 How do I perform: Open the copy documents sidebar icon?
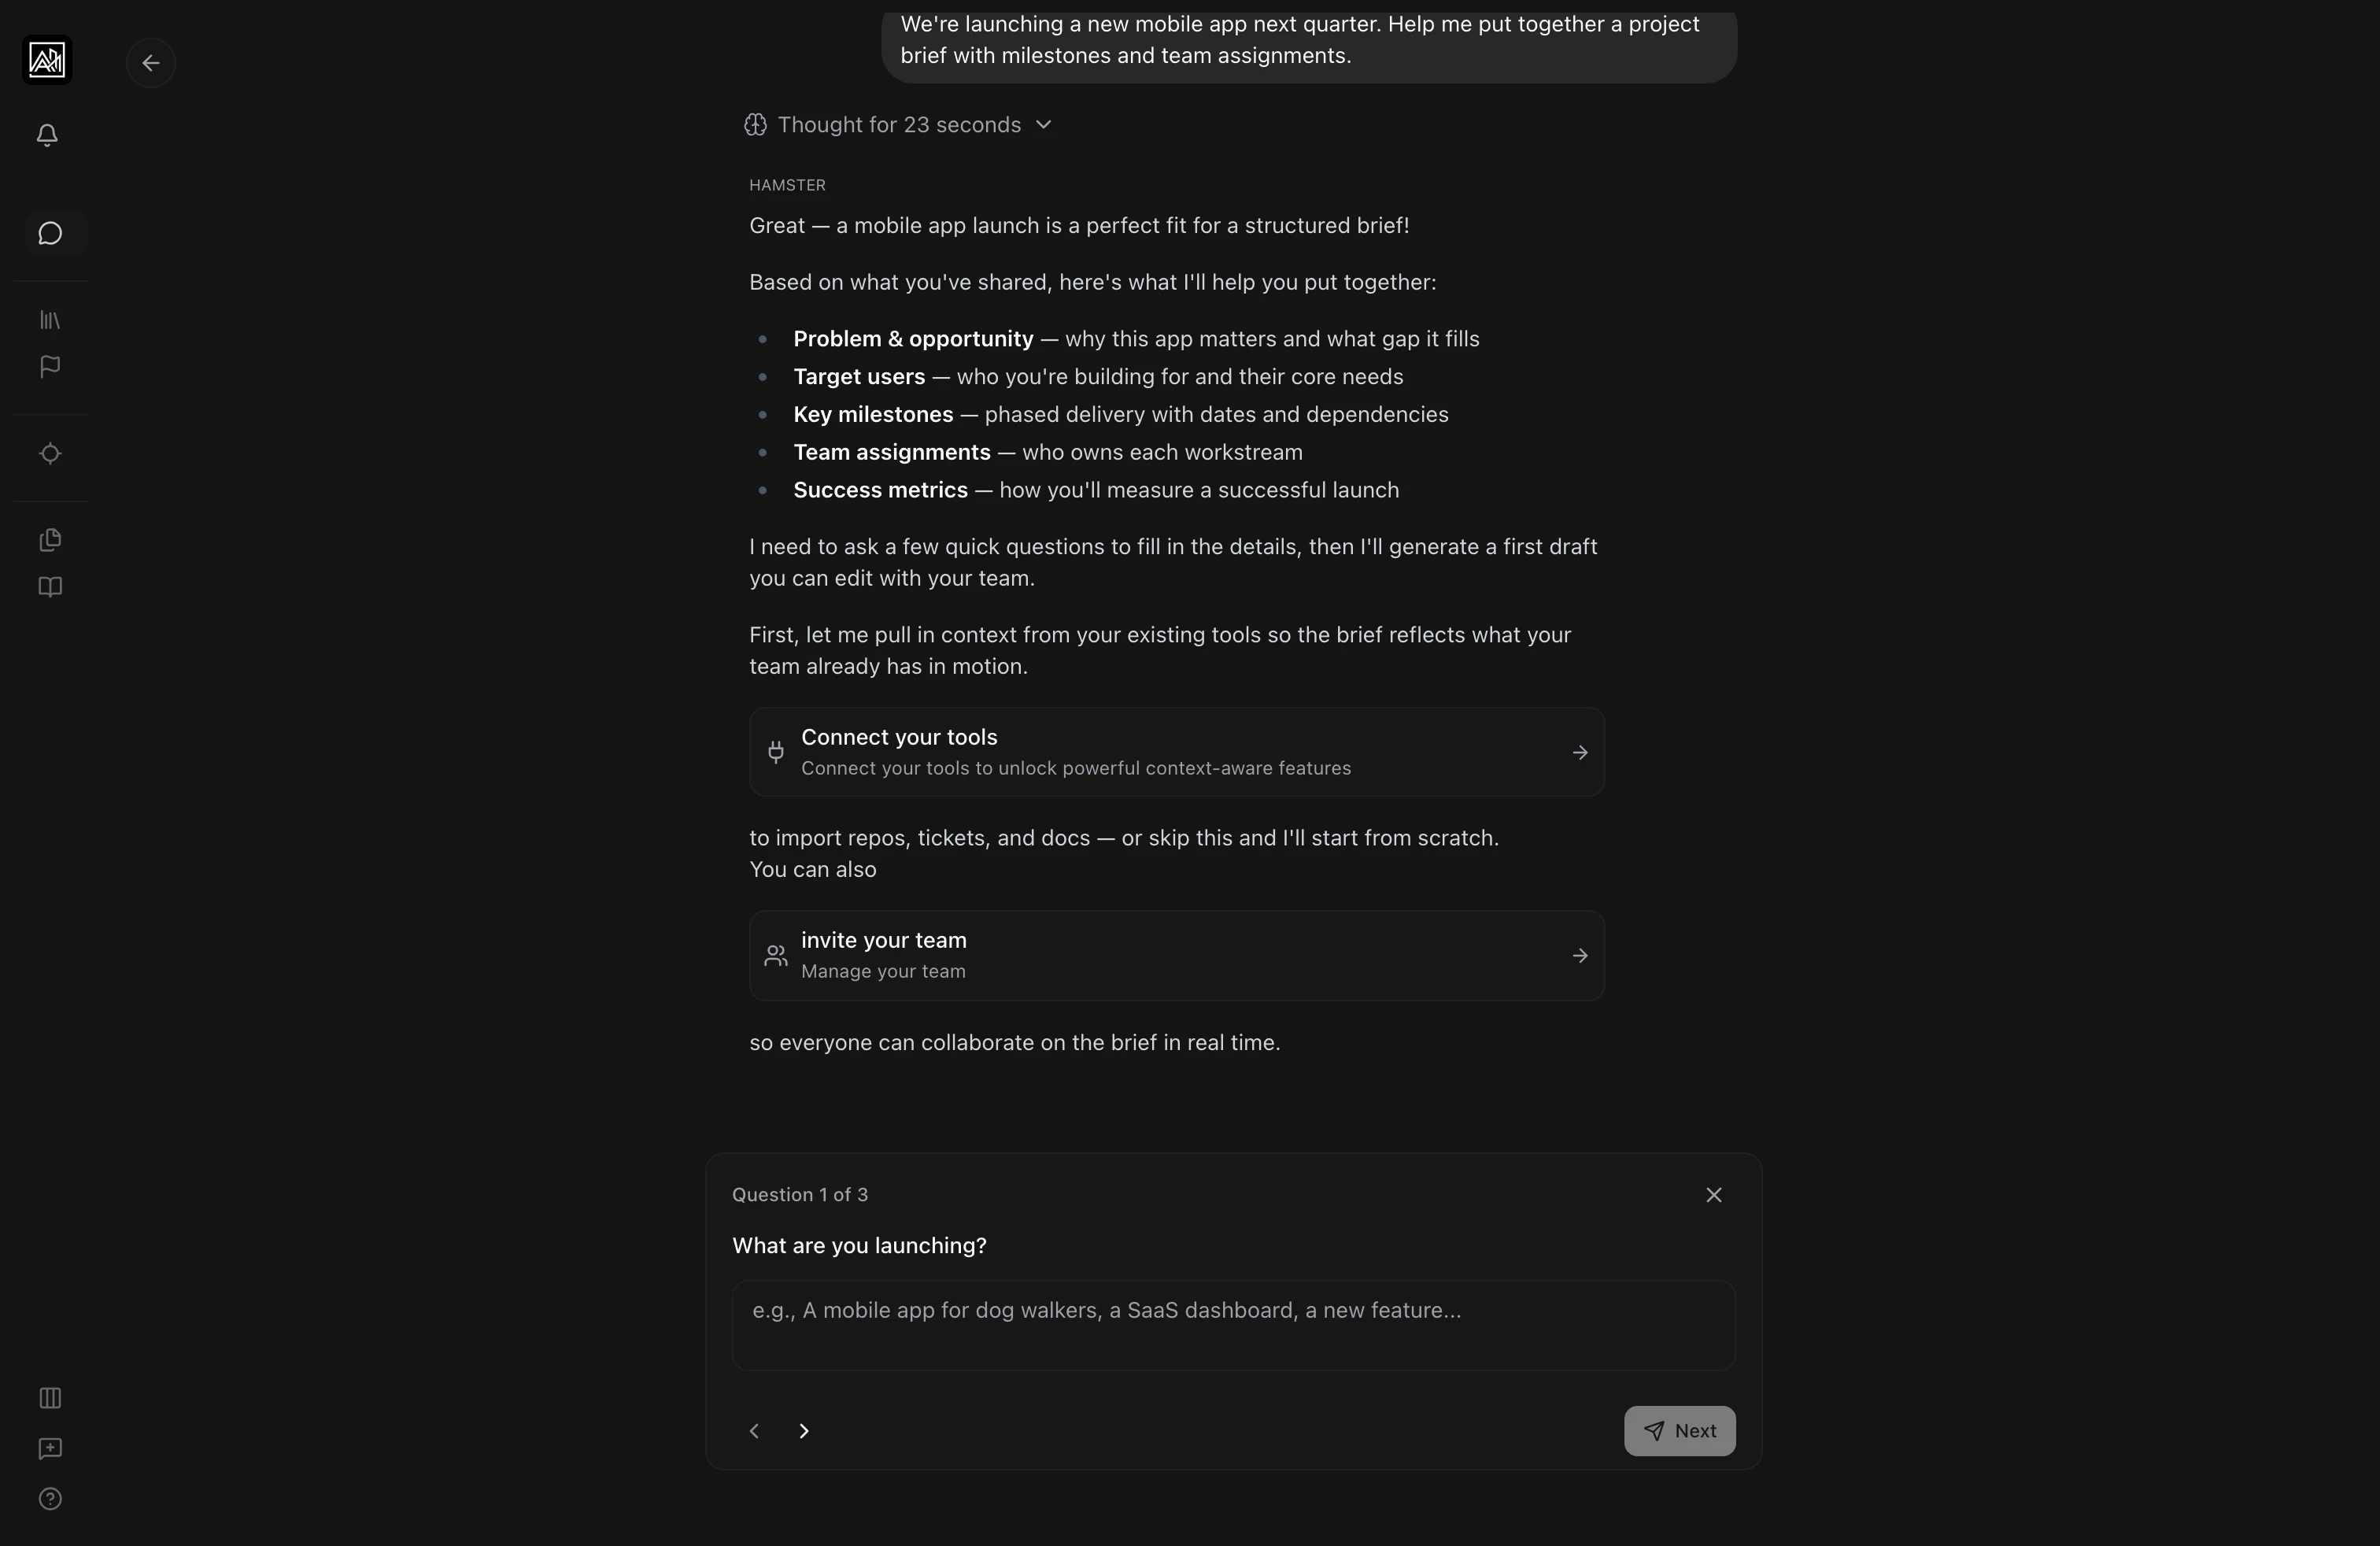pos(50,540)
